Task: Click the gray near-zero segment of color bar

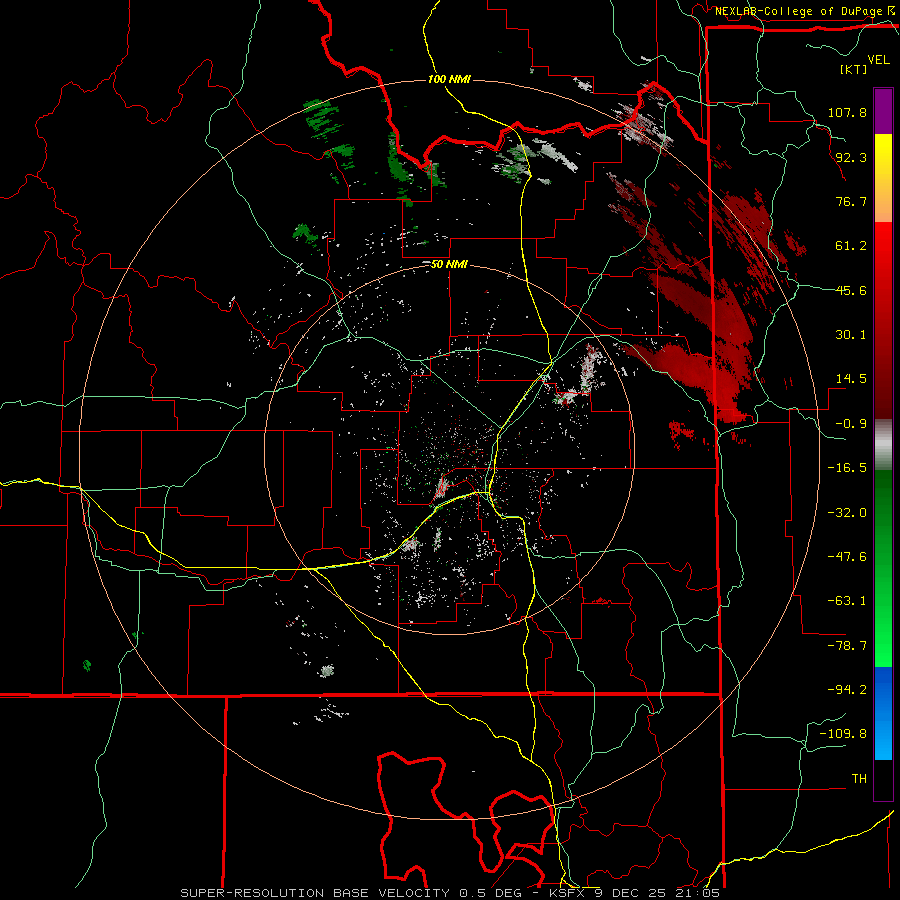Action: (x=883, y=445)
